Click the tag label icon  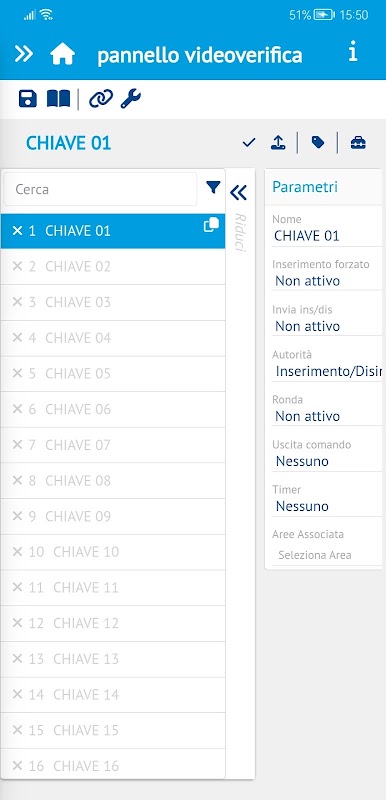click(318, 142)
